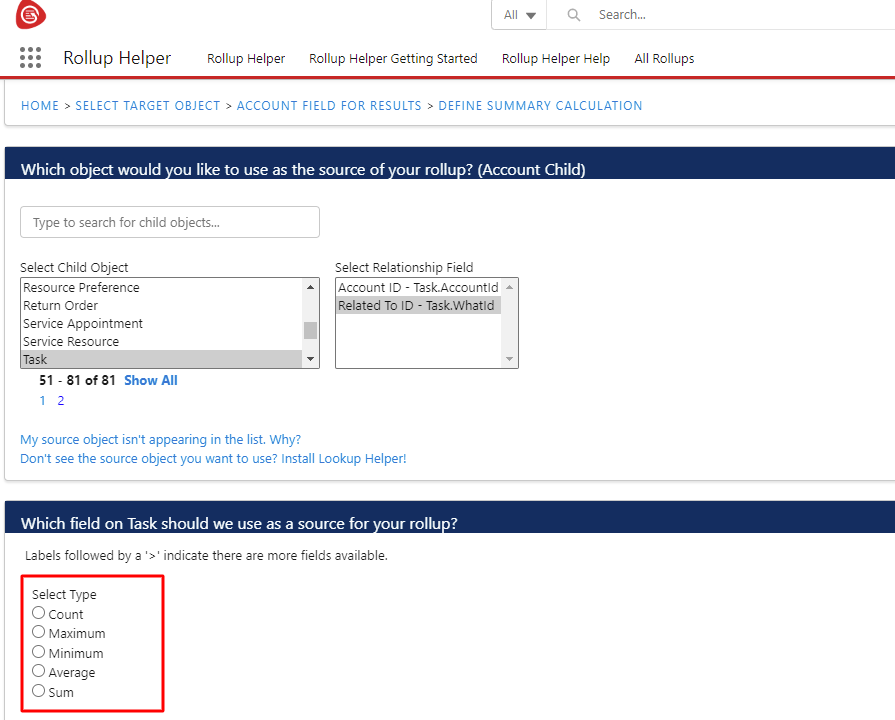Select the Maximum radio button
This screenshot has width=895, height=720.
[x=38, y=632]
